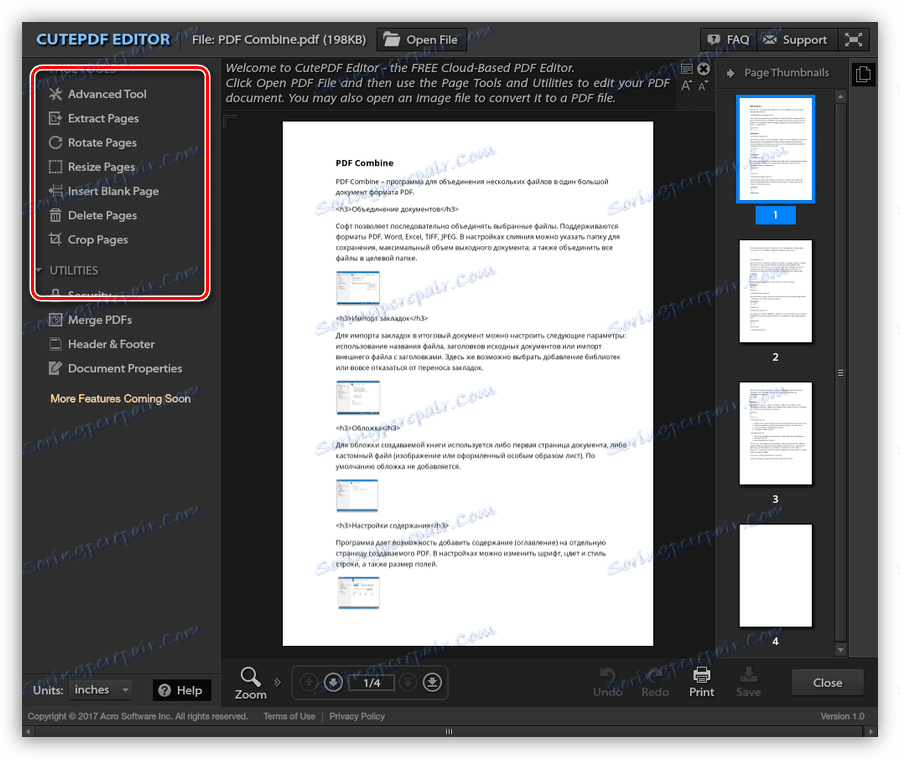Click the page number field 1/4
Screen dimensions: 900x759
tap(371, 683)
